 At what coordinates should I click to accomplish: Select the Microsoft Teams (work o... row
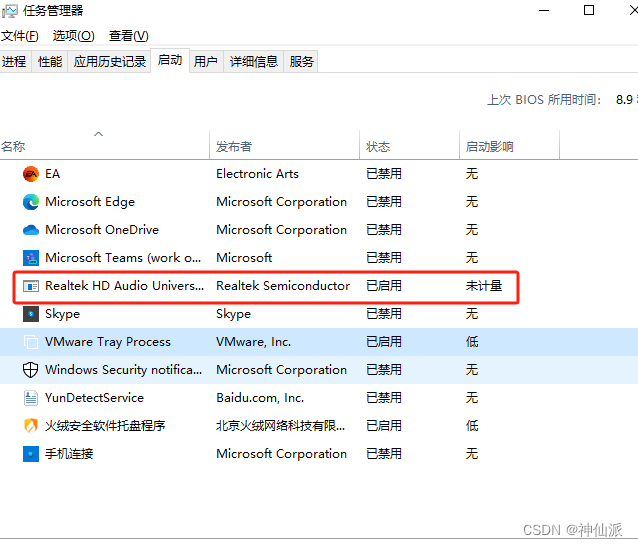(319, 258)
